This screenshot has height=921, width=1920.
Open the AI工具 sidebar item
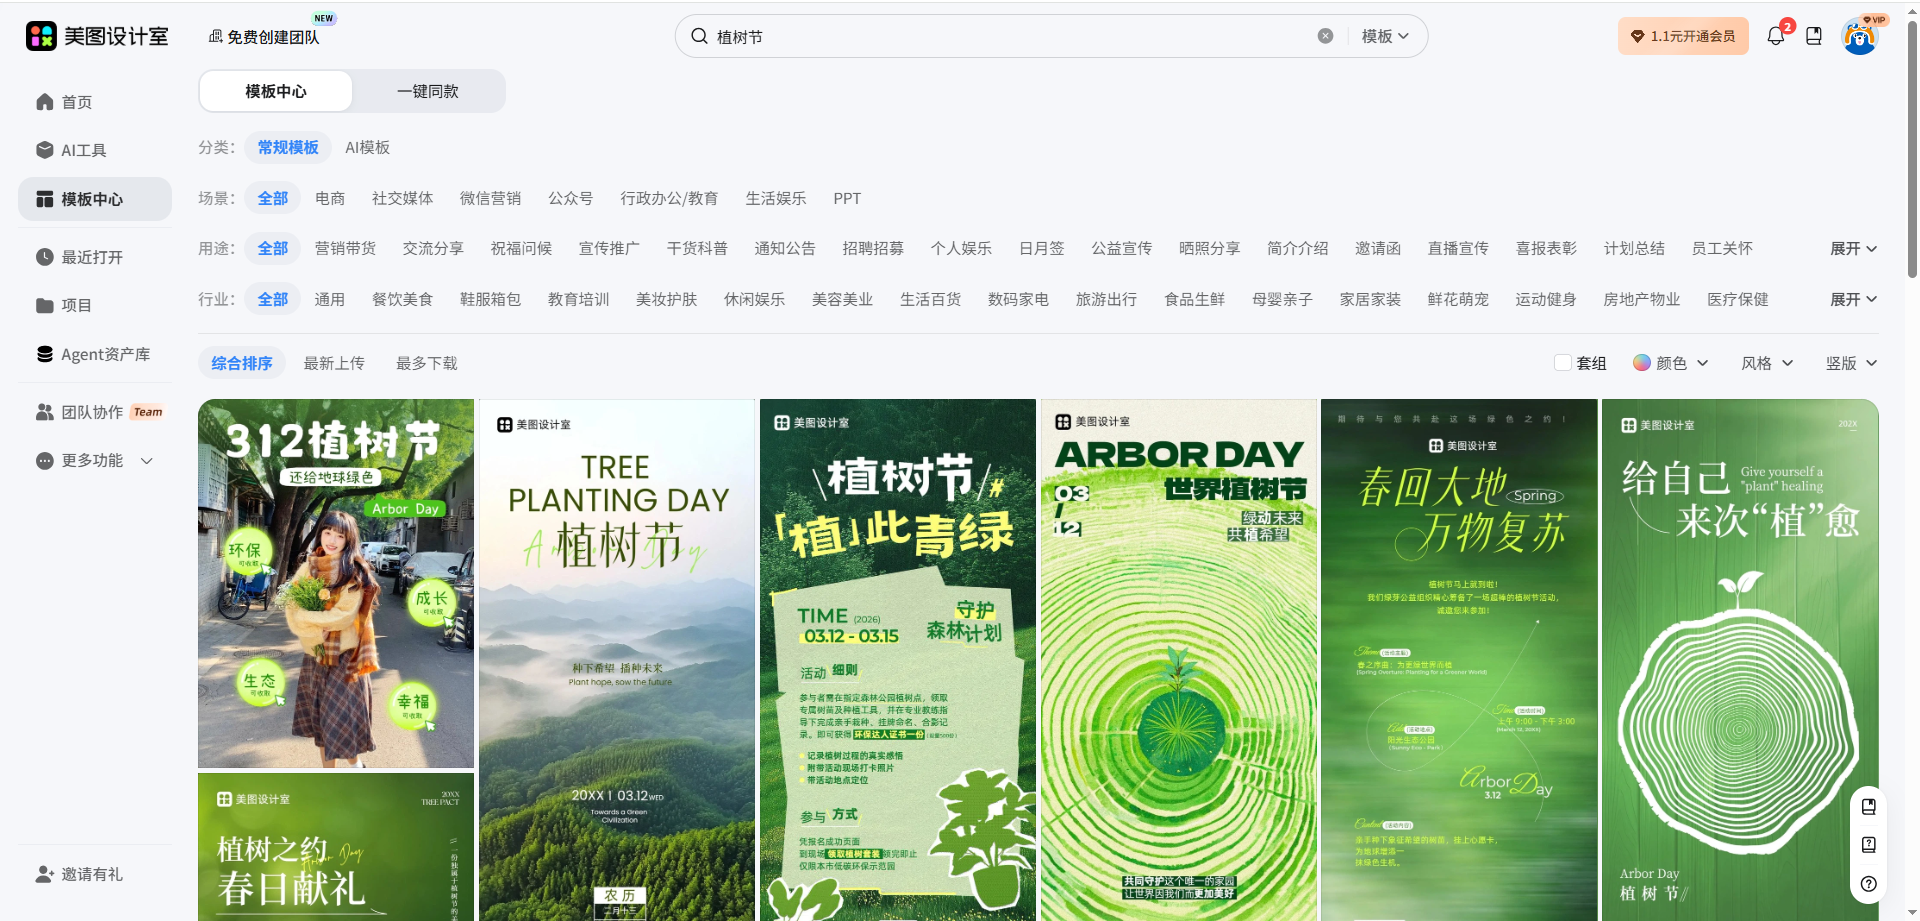click(84, 150)
